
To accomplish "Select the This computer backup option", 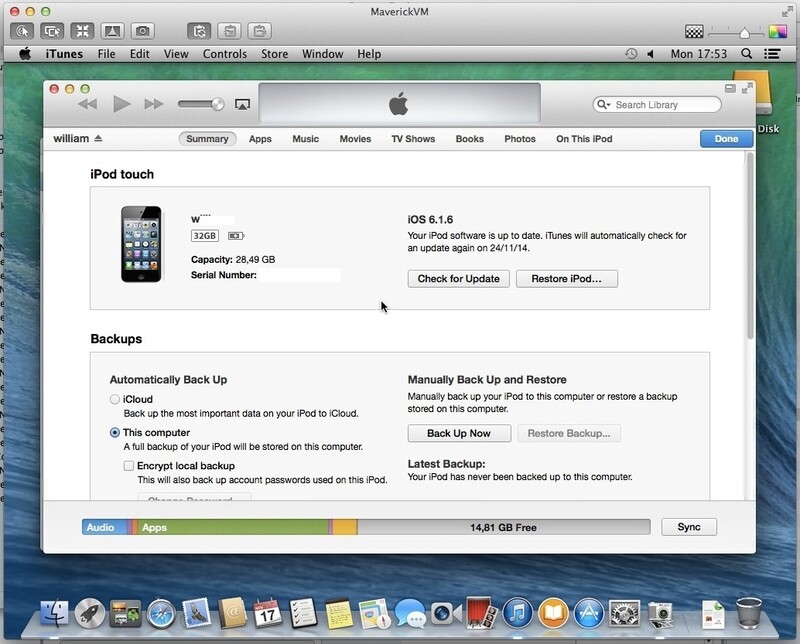I will (x=116, y=433).
